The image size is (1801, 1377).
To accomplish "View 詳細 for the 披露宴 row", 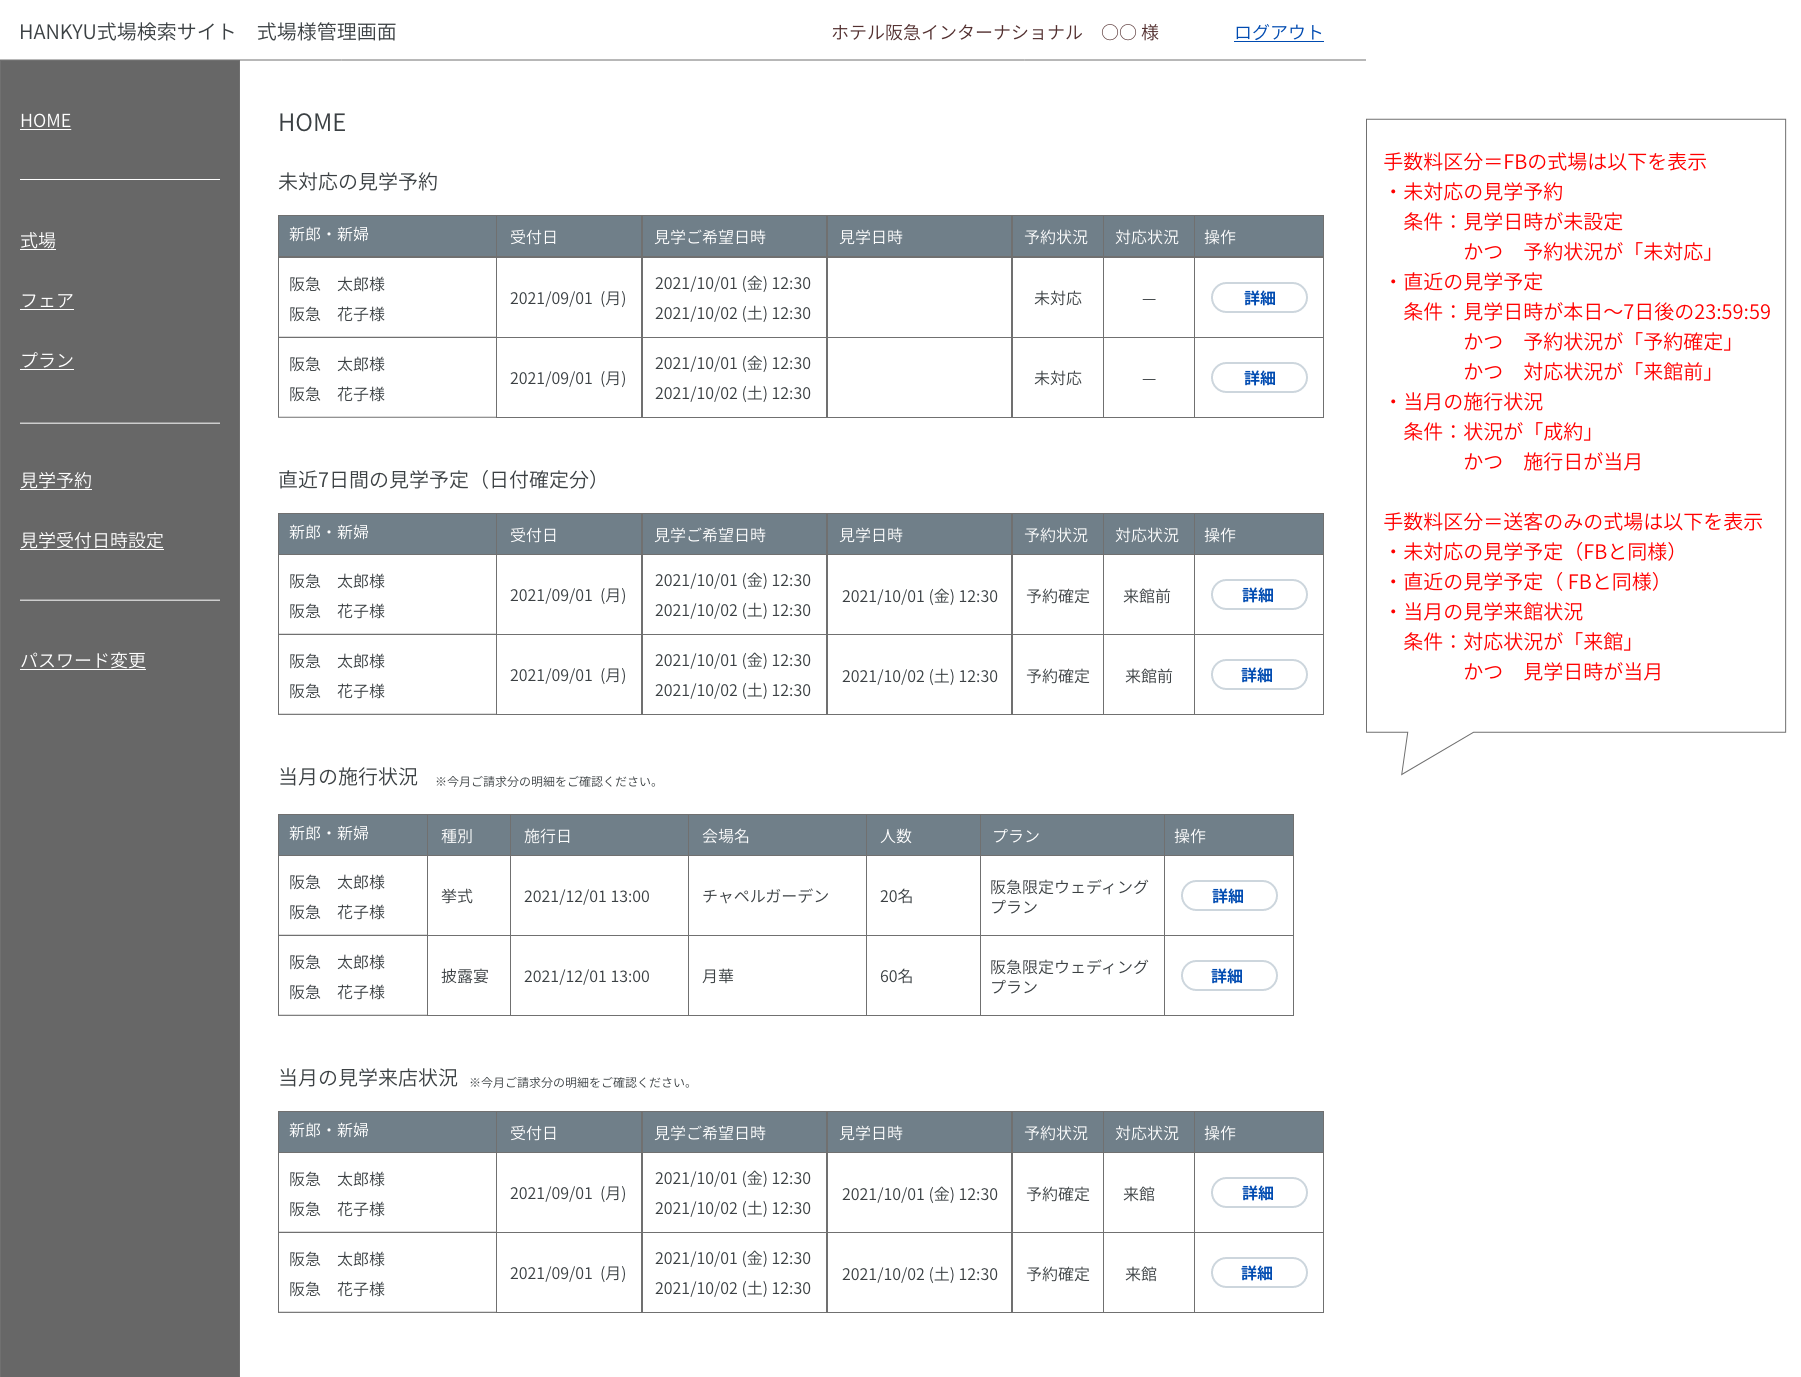I will pyautogui.click(x=1228, y=976).
